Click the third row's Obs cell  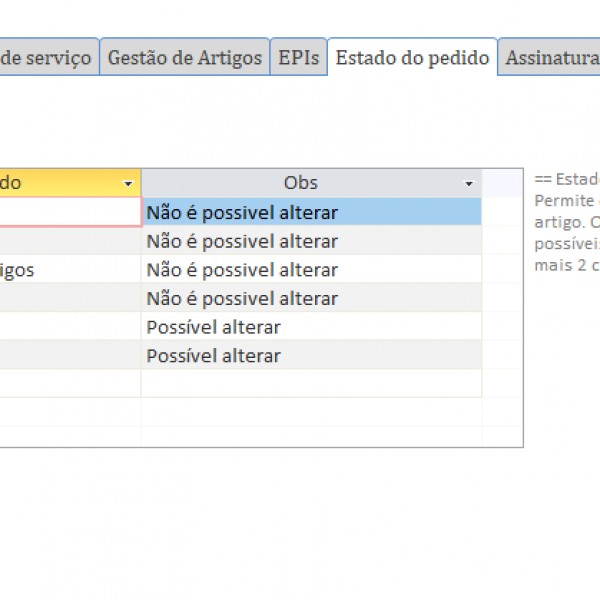pyautogui.click(x=311, y=270)
